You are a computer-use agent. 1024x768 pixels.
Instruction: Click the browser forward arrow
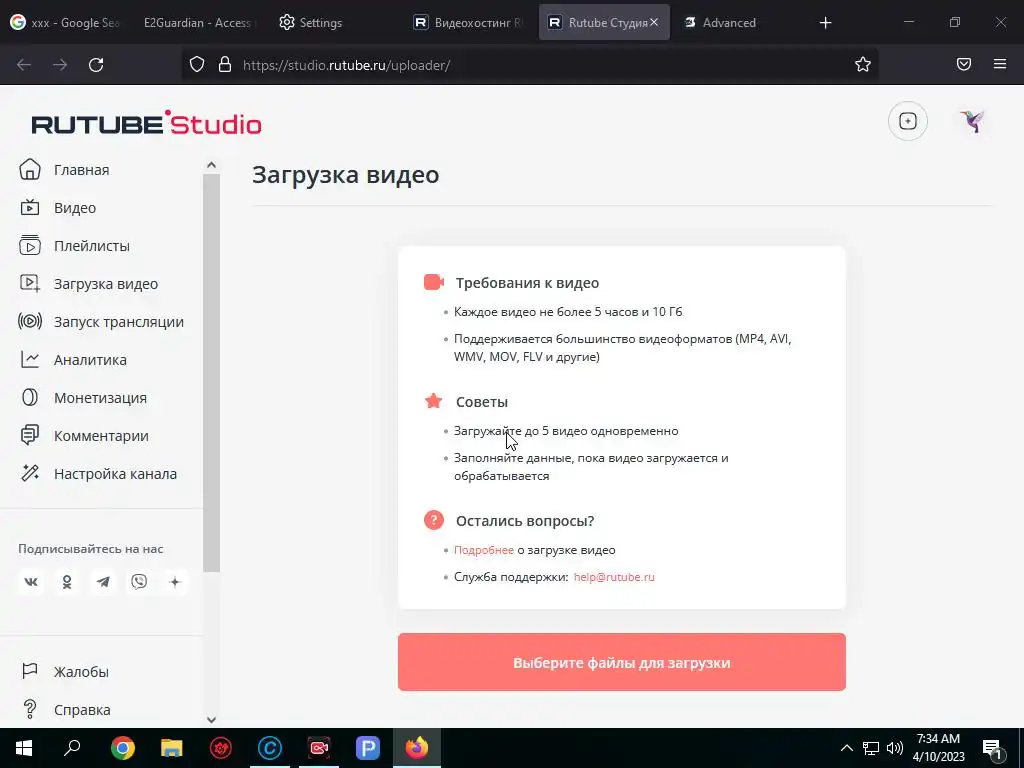pyautogui.click(x=60, y=65)
